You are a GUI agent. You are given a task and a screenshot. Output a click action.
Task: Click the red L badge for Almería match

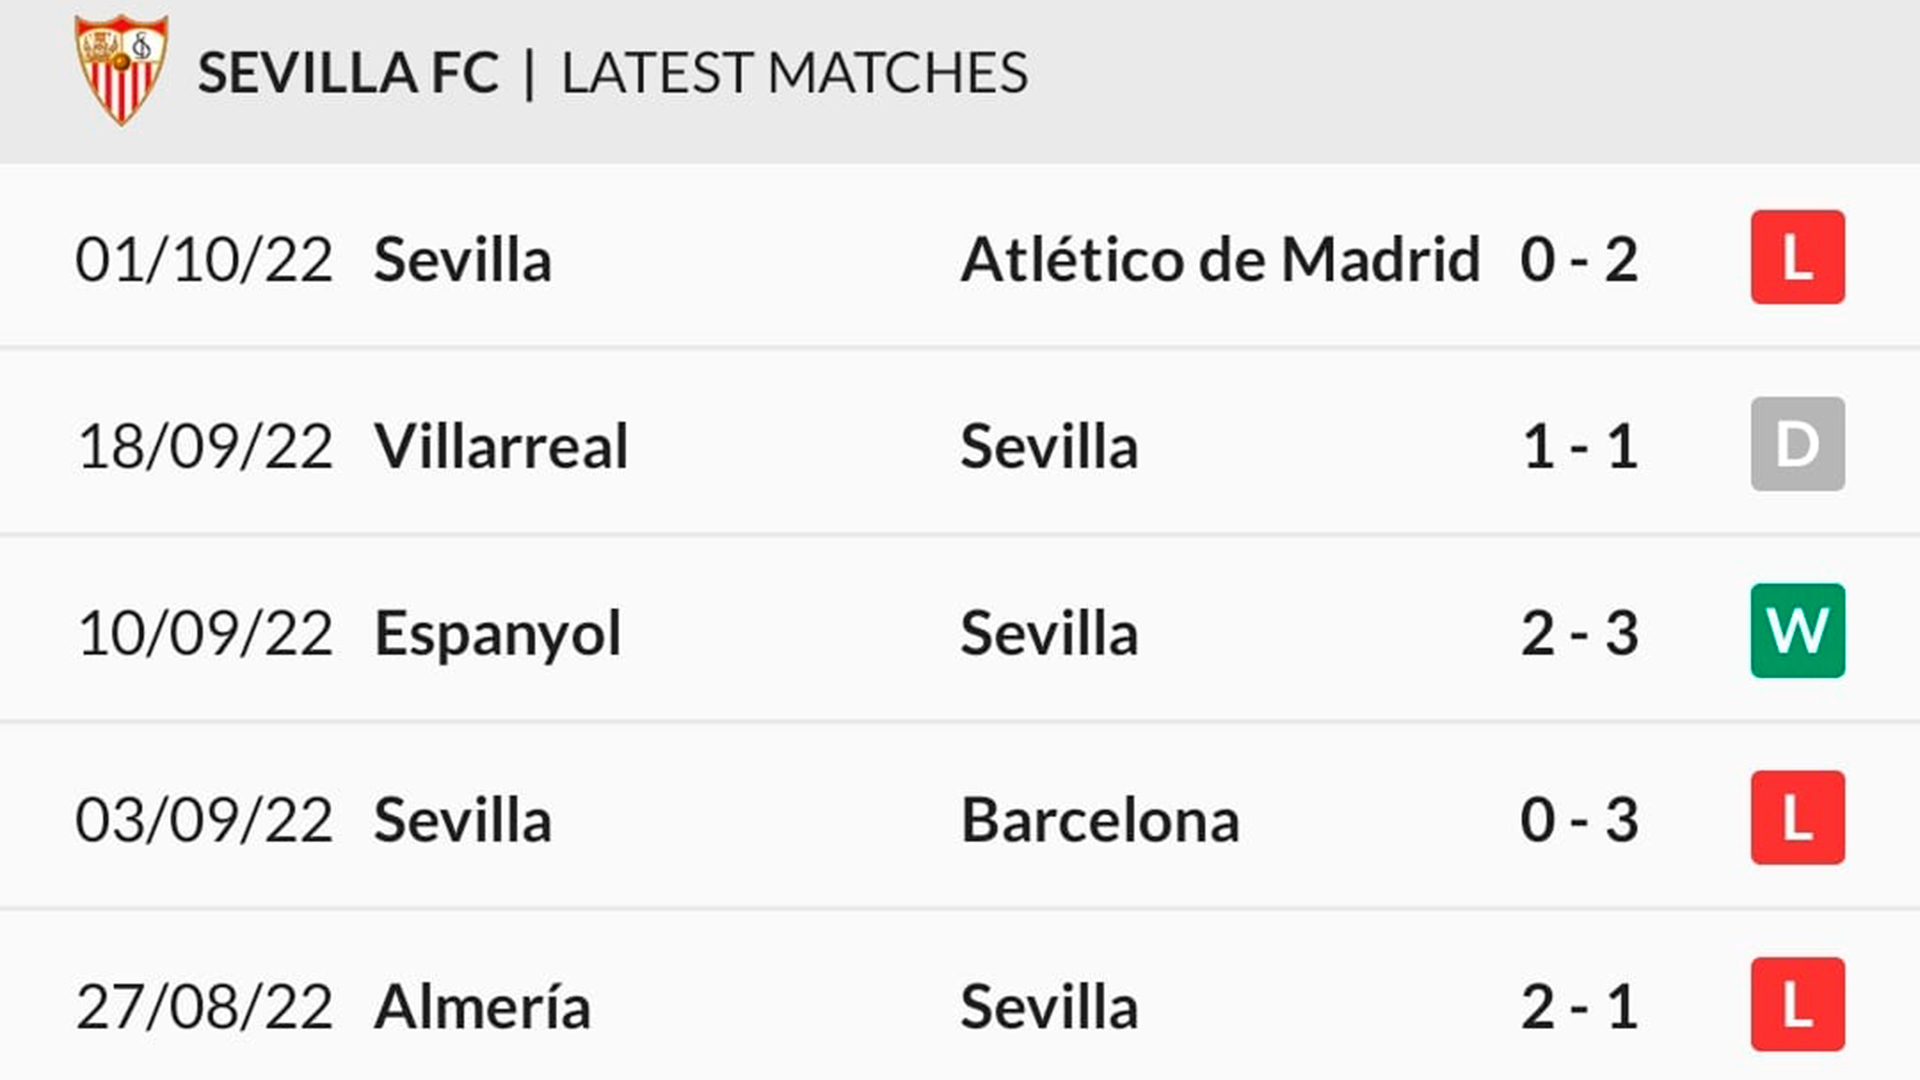pos(1797,1005)
